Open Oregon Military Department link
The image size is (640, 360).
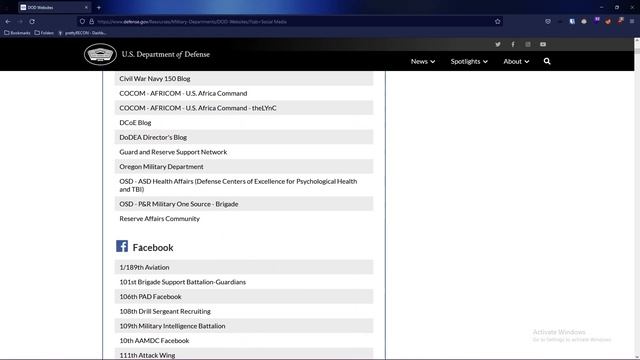tap(161, 167)
